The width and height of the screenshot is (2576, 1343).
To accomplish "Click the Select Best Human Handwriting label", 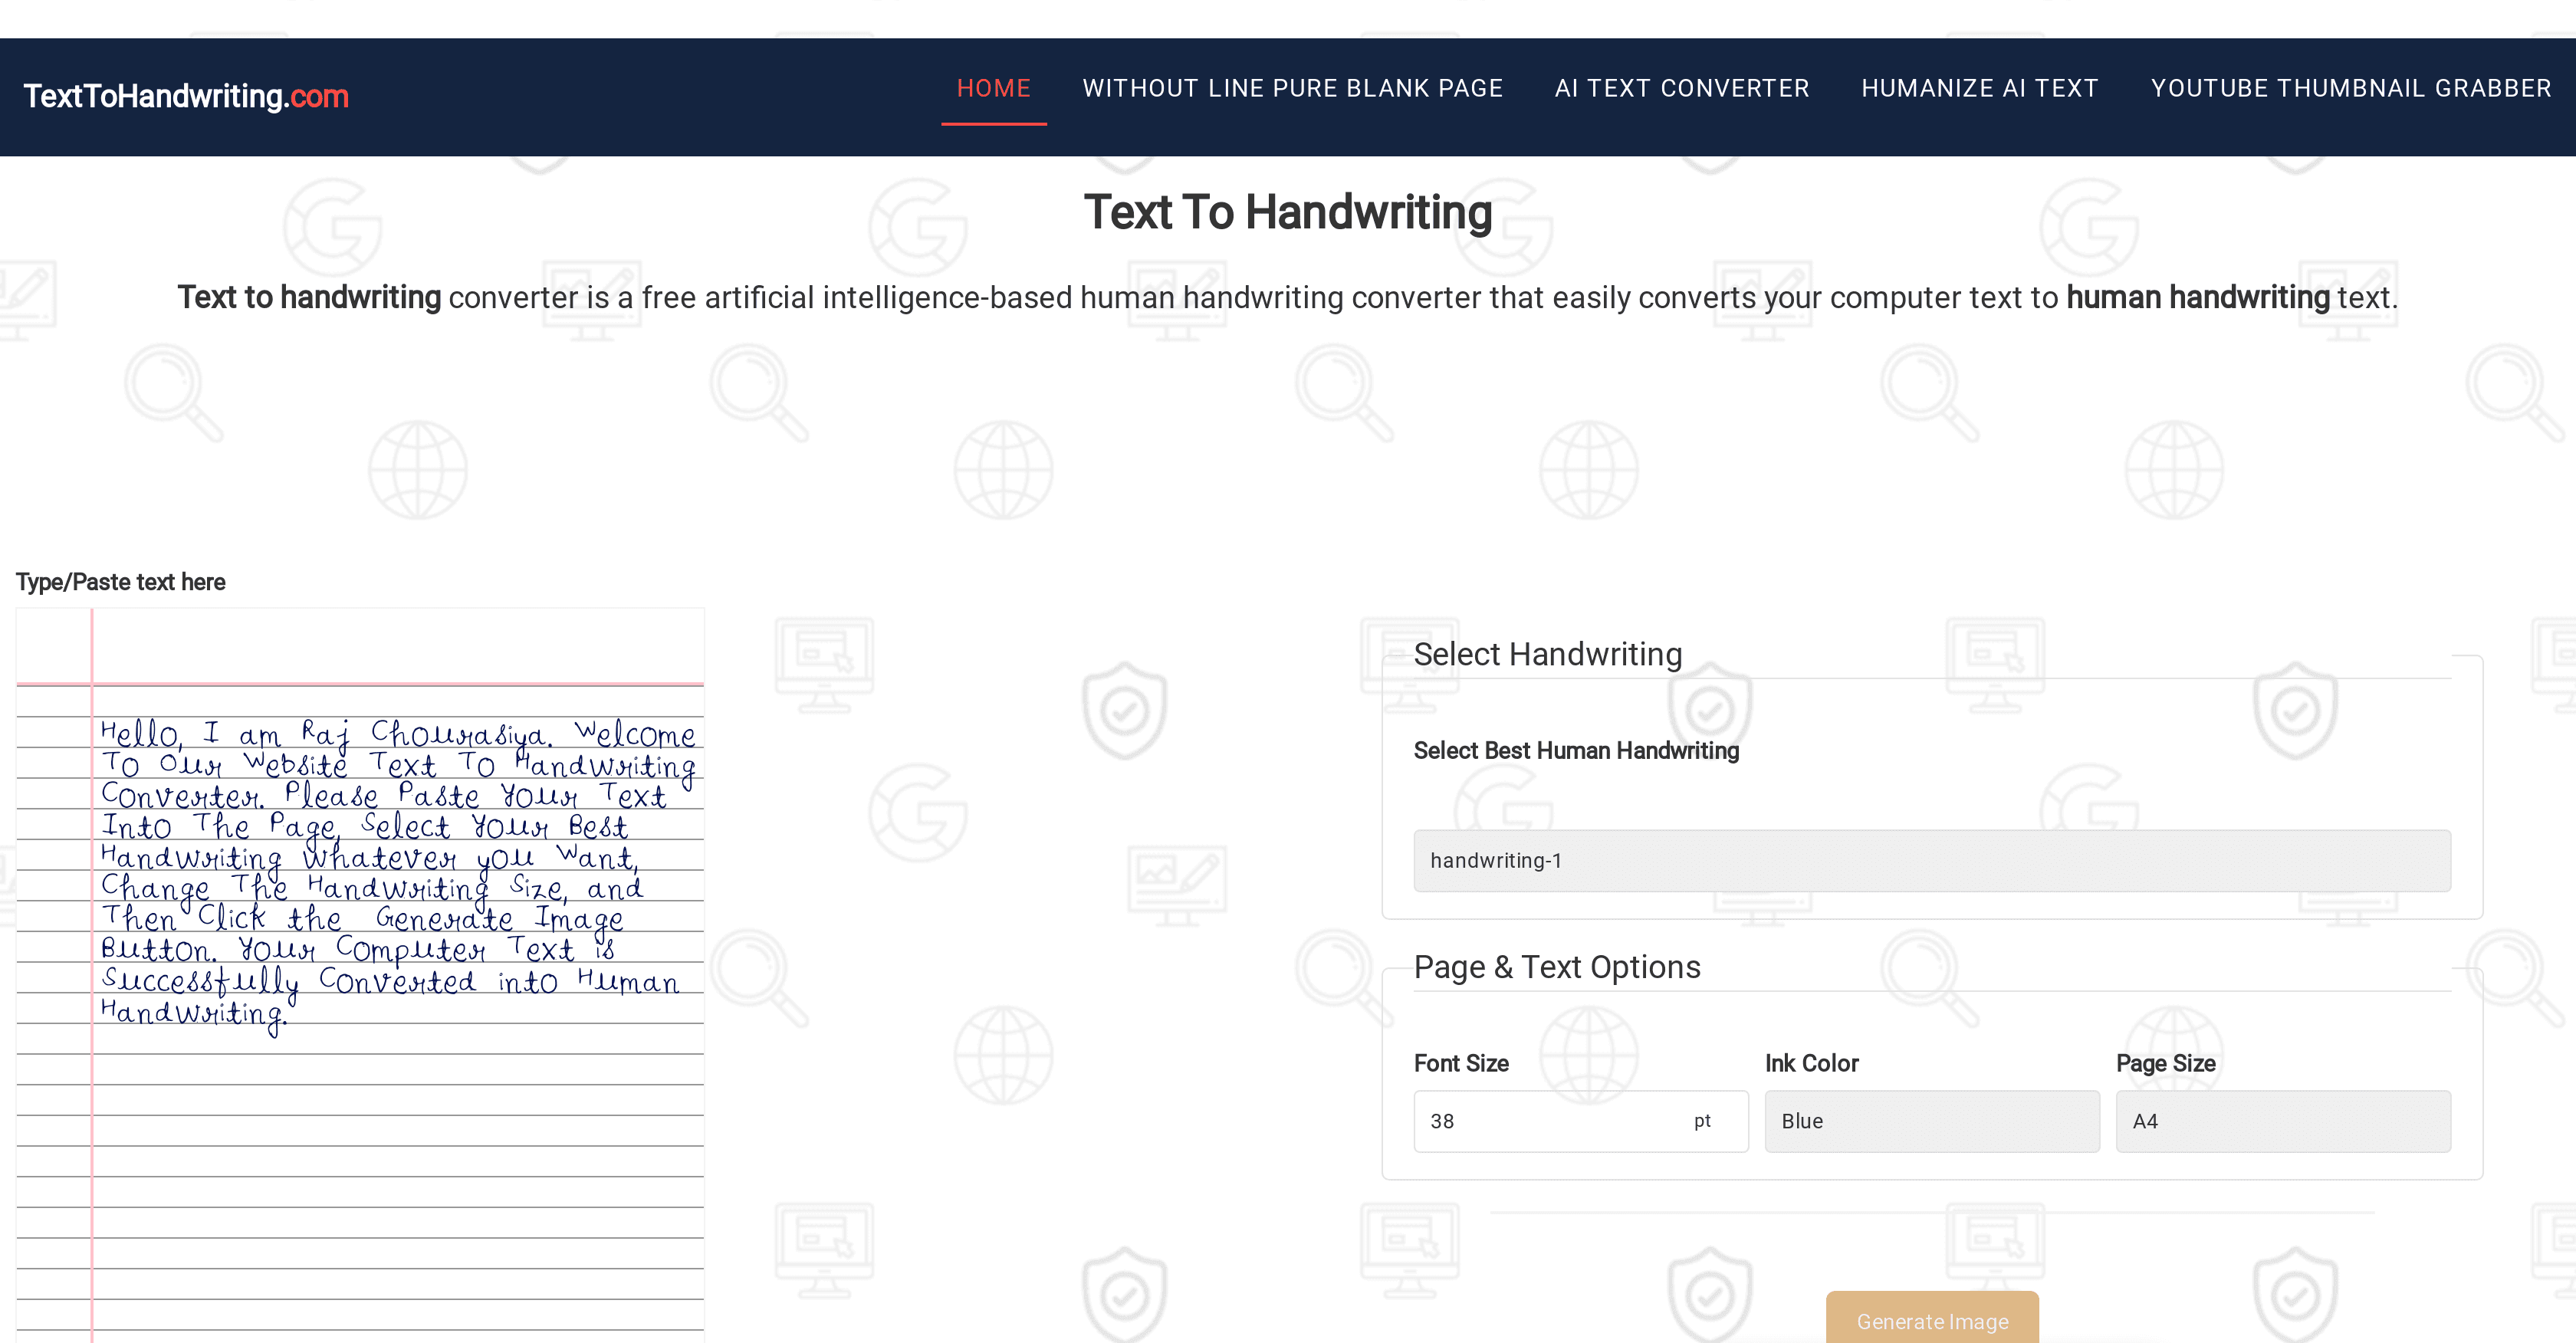I will (1575, 750).
